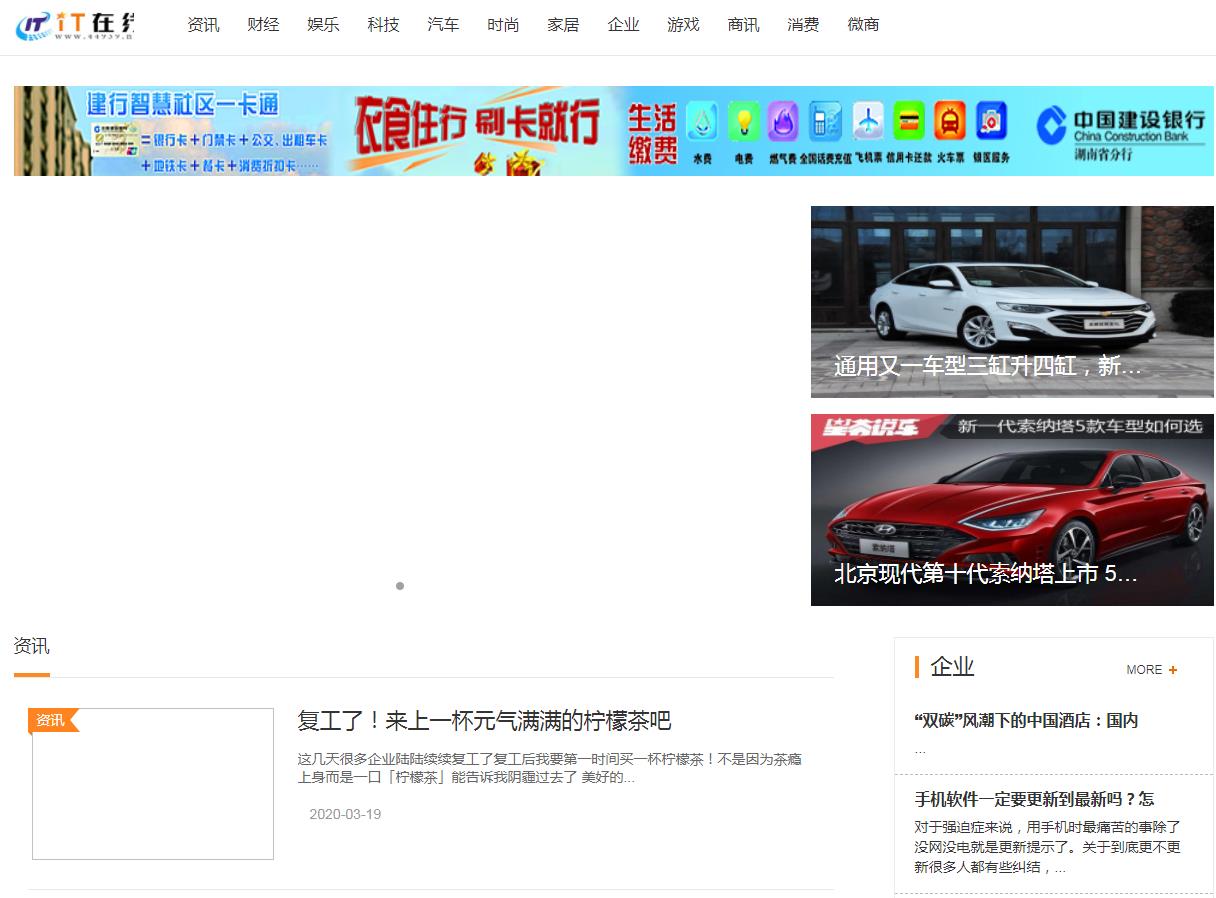This screenshot has width=1216, height=898.
Task: Open the 财经 navigation menu item
Action: (x=263, y=25)
